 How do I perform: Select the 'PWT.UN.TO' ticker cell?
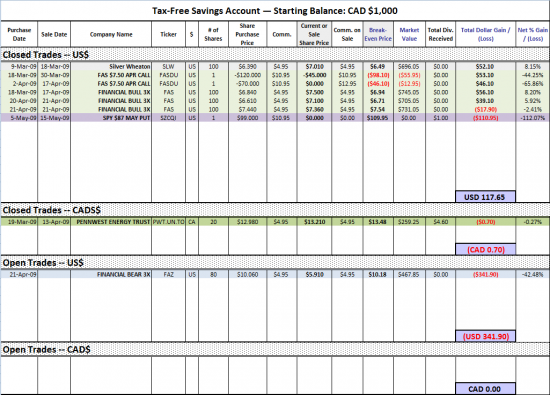pos(168,222)
